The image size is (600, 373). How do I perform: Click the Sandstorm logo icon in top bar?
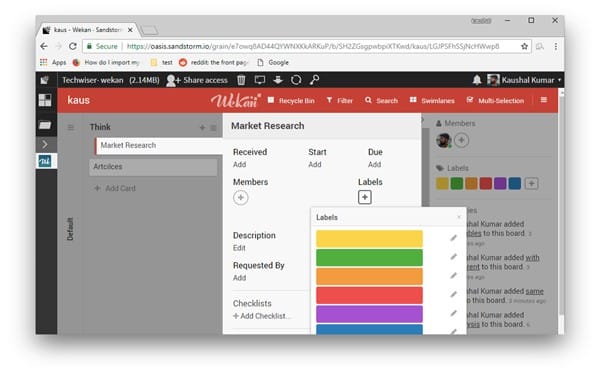pos(45,80)
